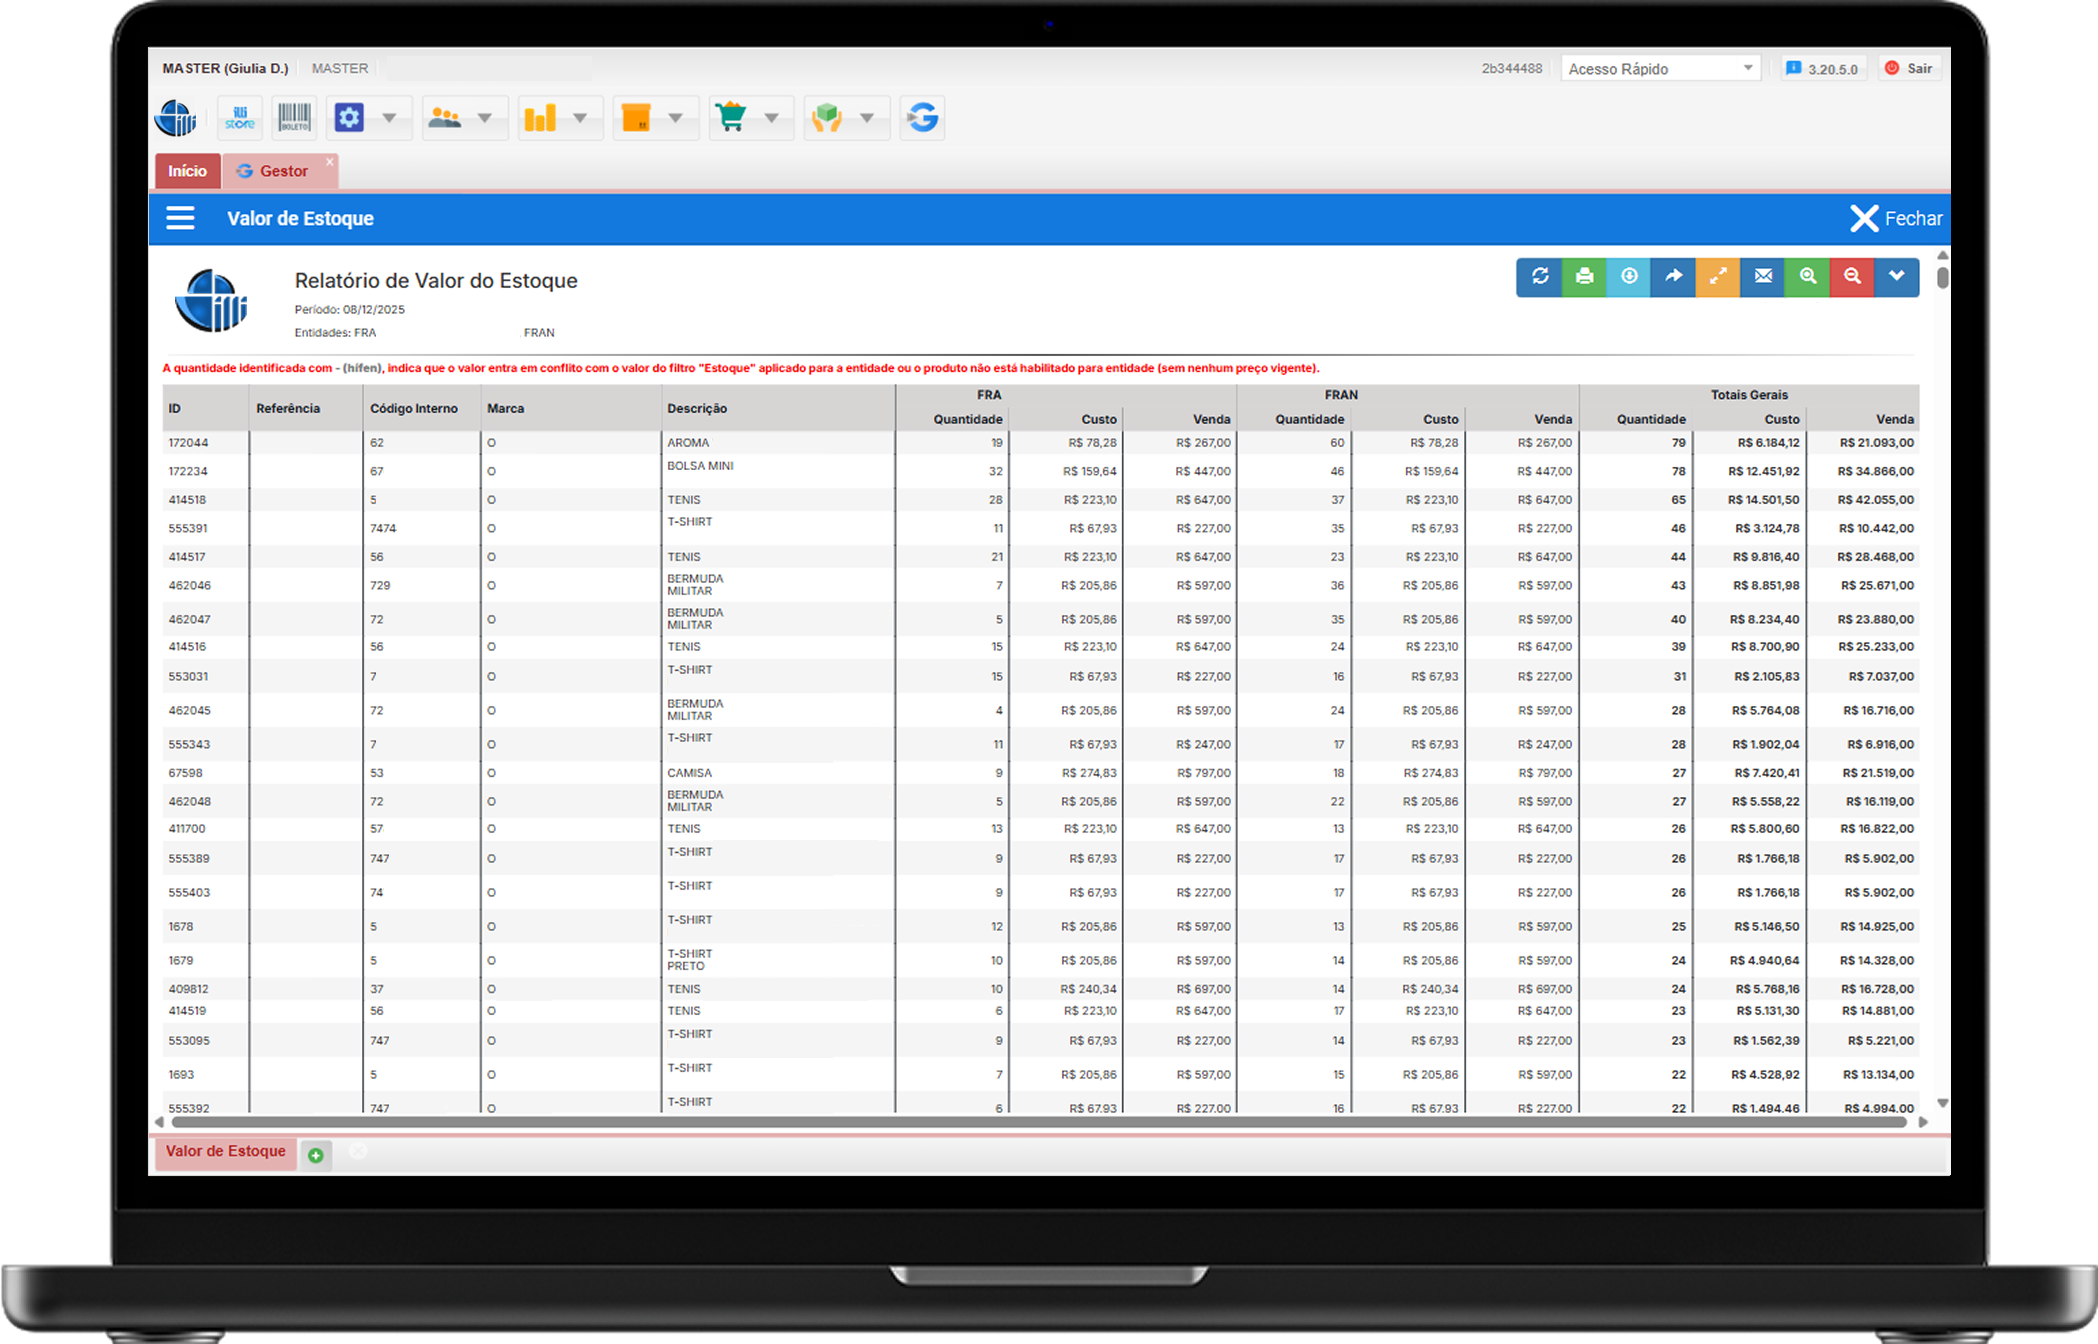Expand the gear settings menu arrow
This screenshot has width=2098, height=1344.
click(x=389, y=118)
